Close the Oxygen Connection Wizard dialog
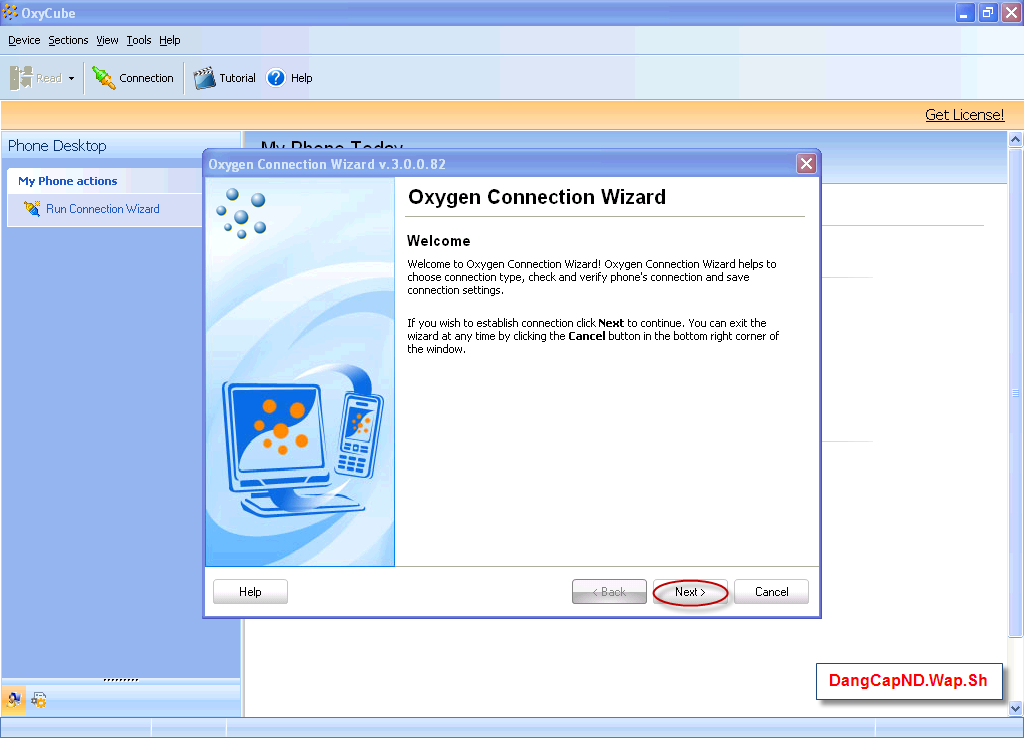Viewport: 1024px width, 738px height. click(807, 164)
